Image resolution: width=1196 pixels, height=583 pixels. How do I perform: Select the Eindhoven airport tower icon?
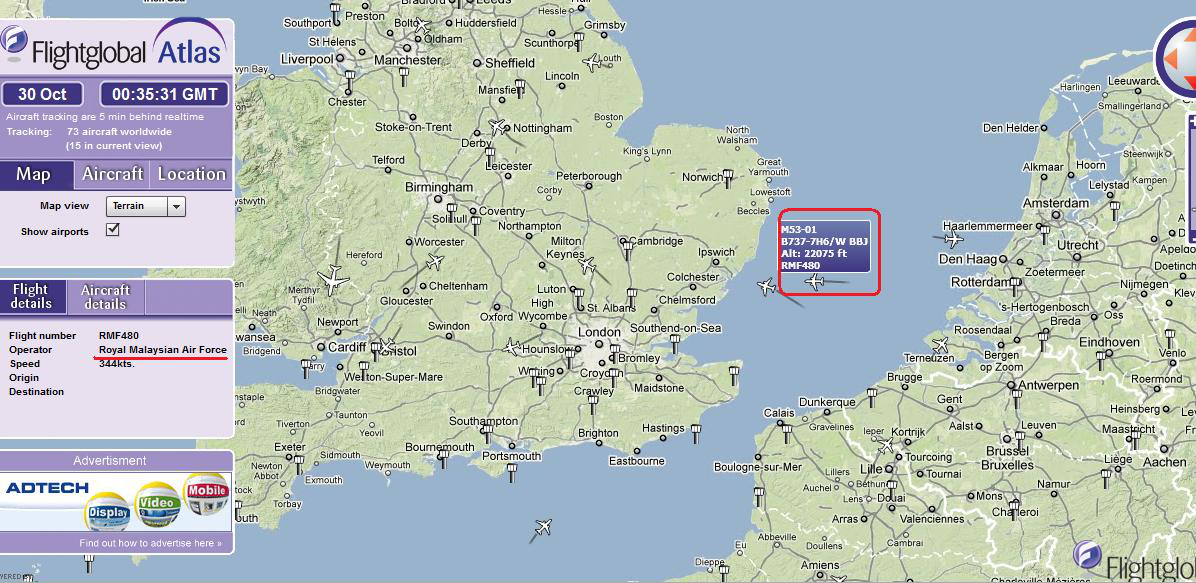[1100, 359]
